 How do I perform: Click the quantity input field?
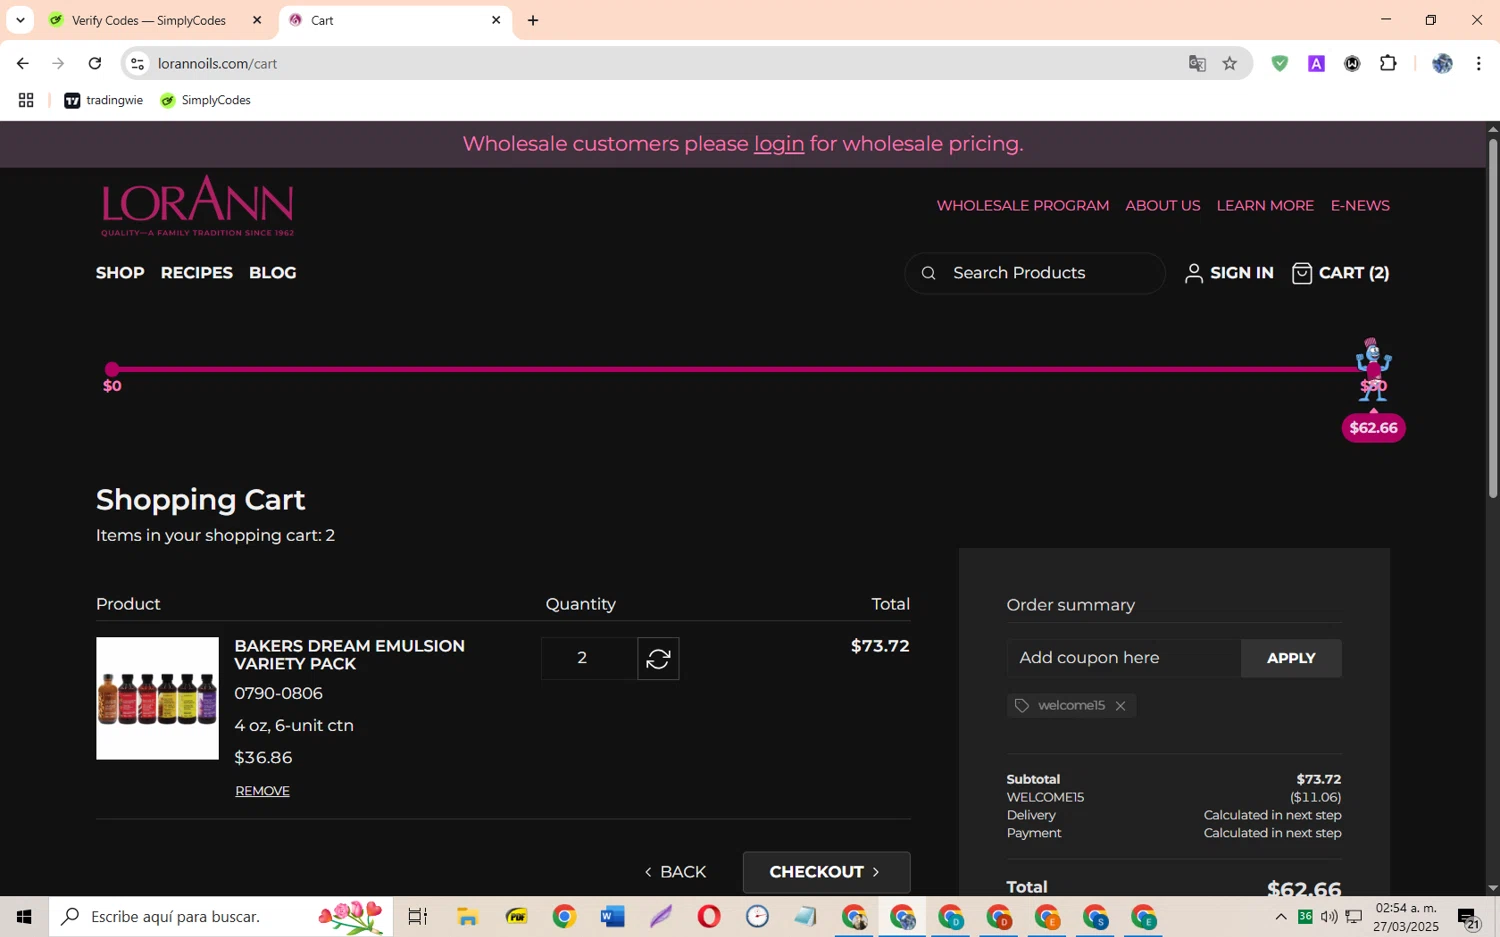(x=589, y=658)
